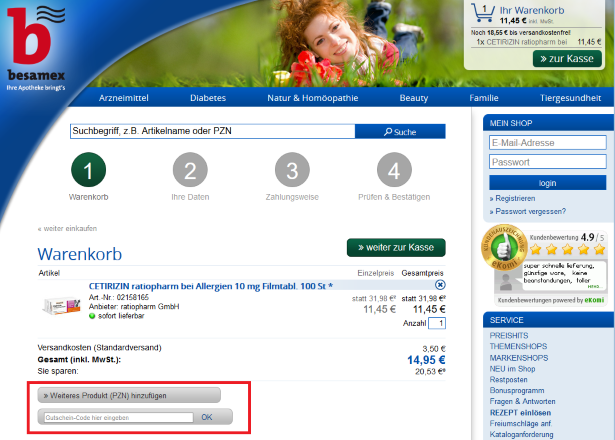Click the Gesamt total 14,95 € value
Viewport: 615px width, 440px height.
[426, 360]
